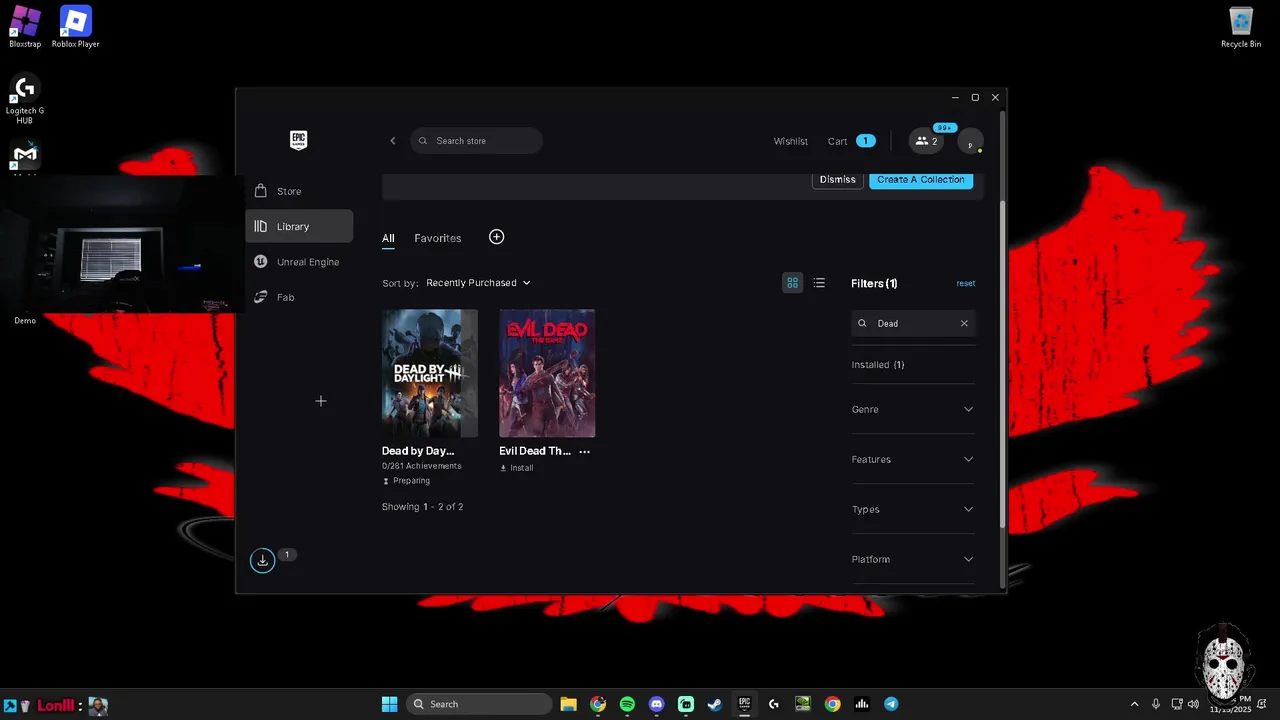Open the Recycle Bin

pos(1241,27)
